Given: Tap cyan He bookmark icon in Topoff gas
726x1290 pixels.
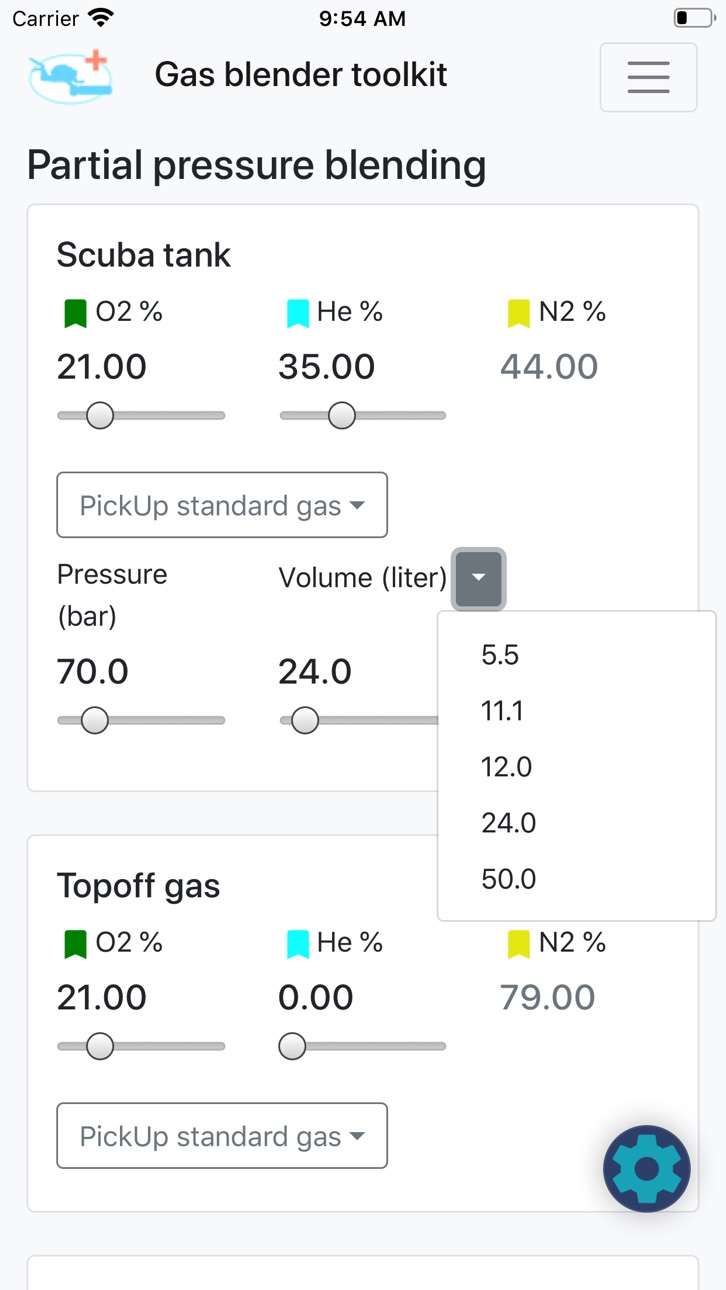Looking at the screenshot, I should click(x=297, y=945).
